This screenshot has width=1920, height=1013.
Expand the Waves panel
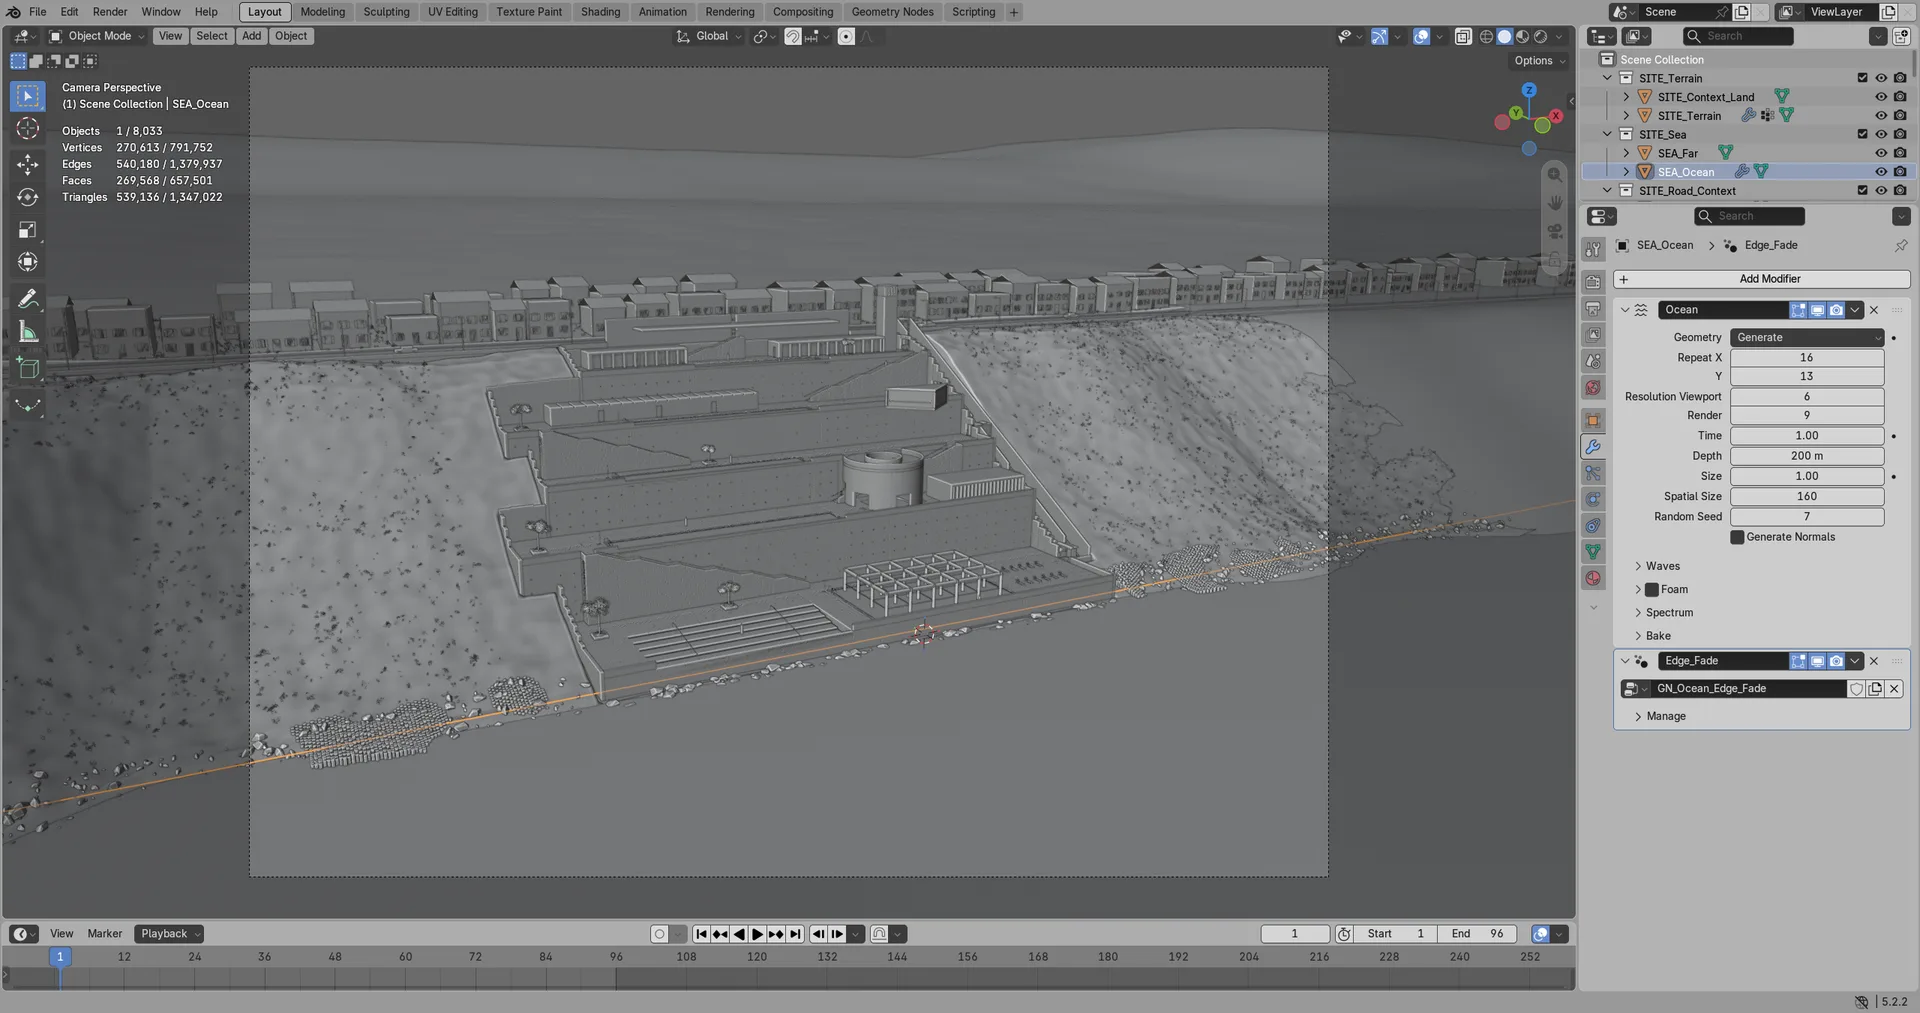point(1662,566)
